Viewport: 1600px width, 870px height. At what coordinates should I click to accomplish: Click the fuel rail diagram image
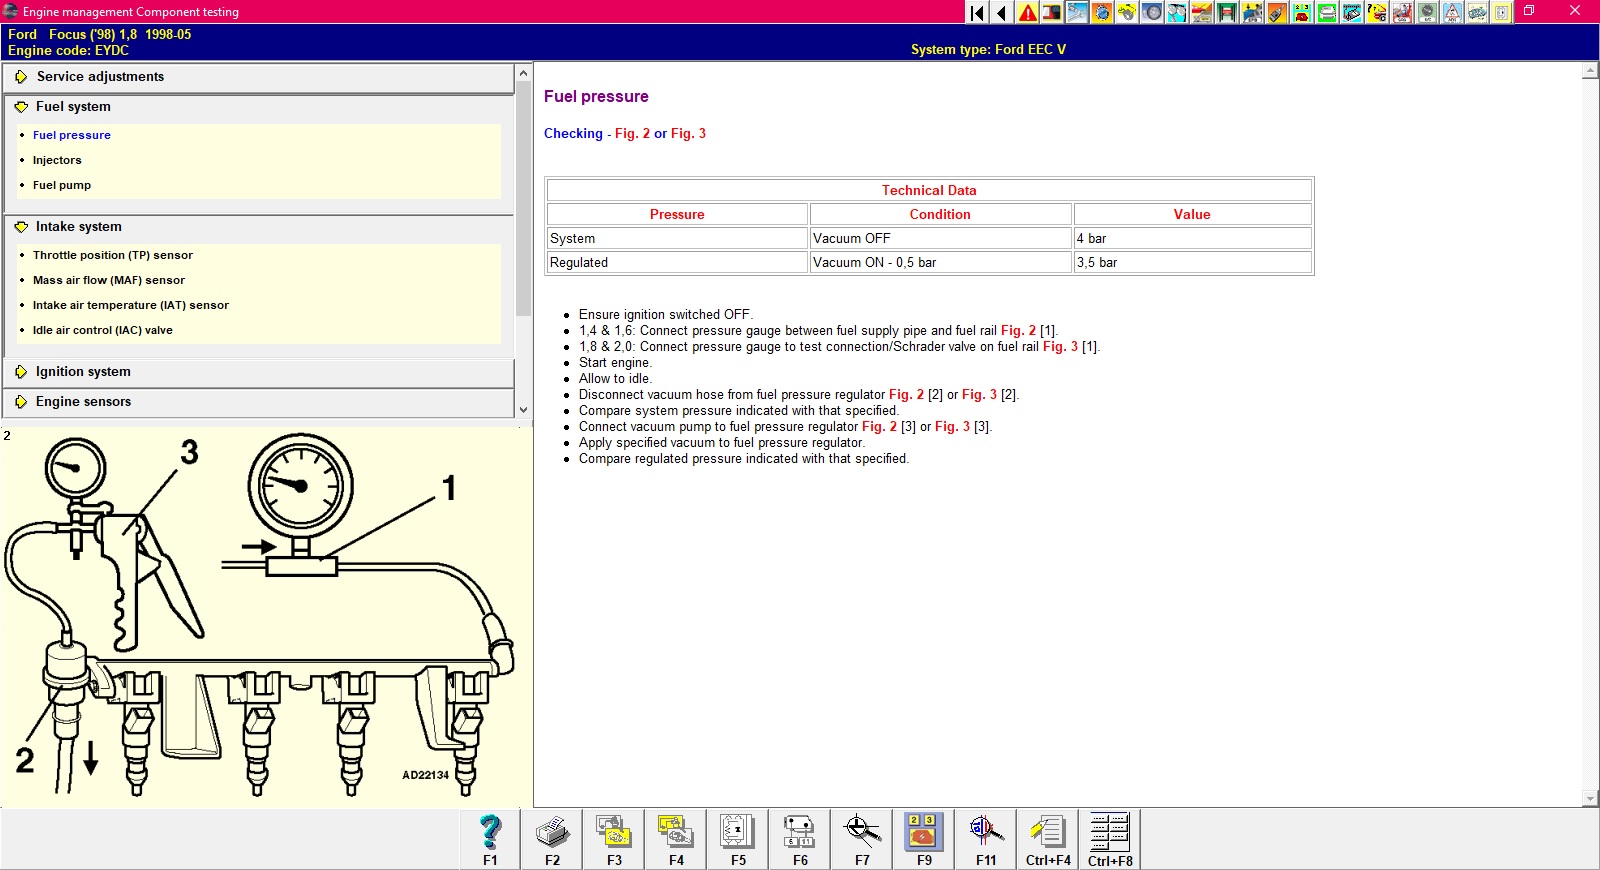[266, 617]
